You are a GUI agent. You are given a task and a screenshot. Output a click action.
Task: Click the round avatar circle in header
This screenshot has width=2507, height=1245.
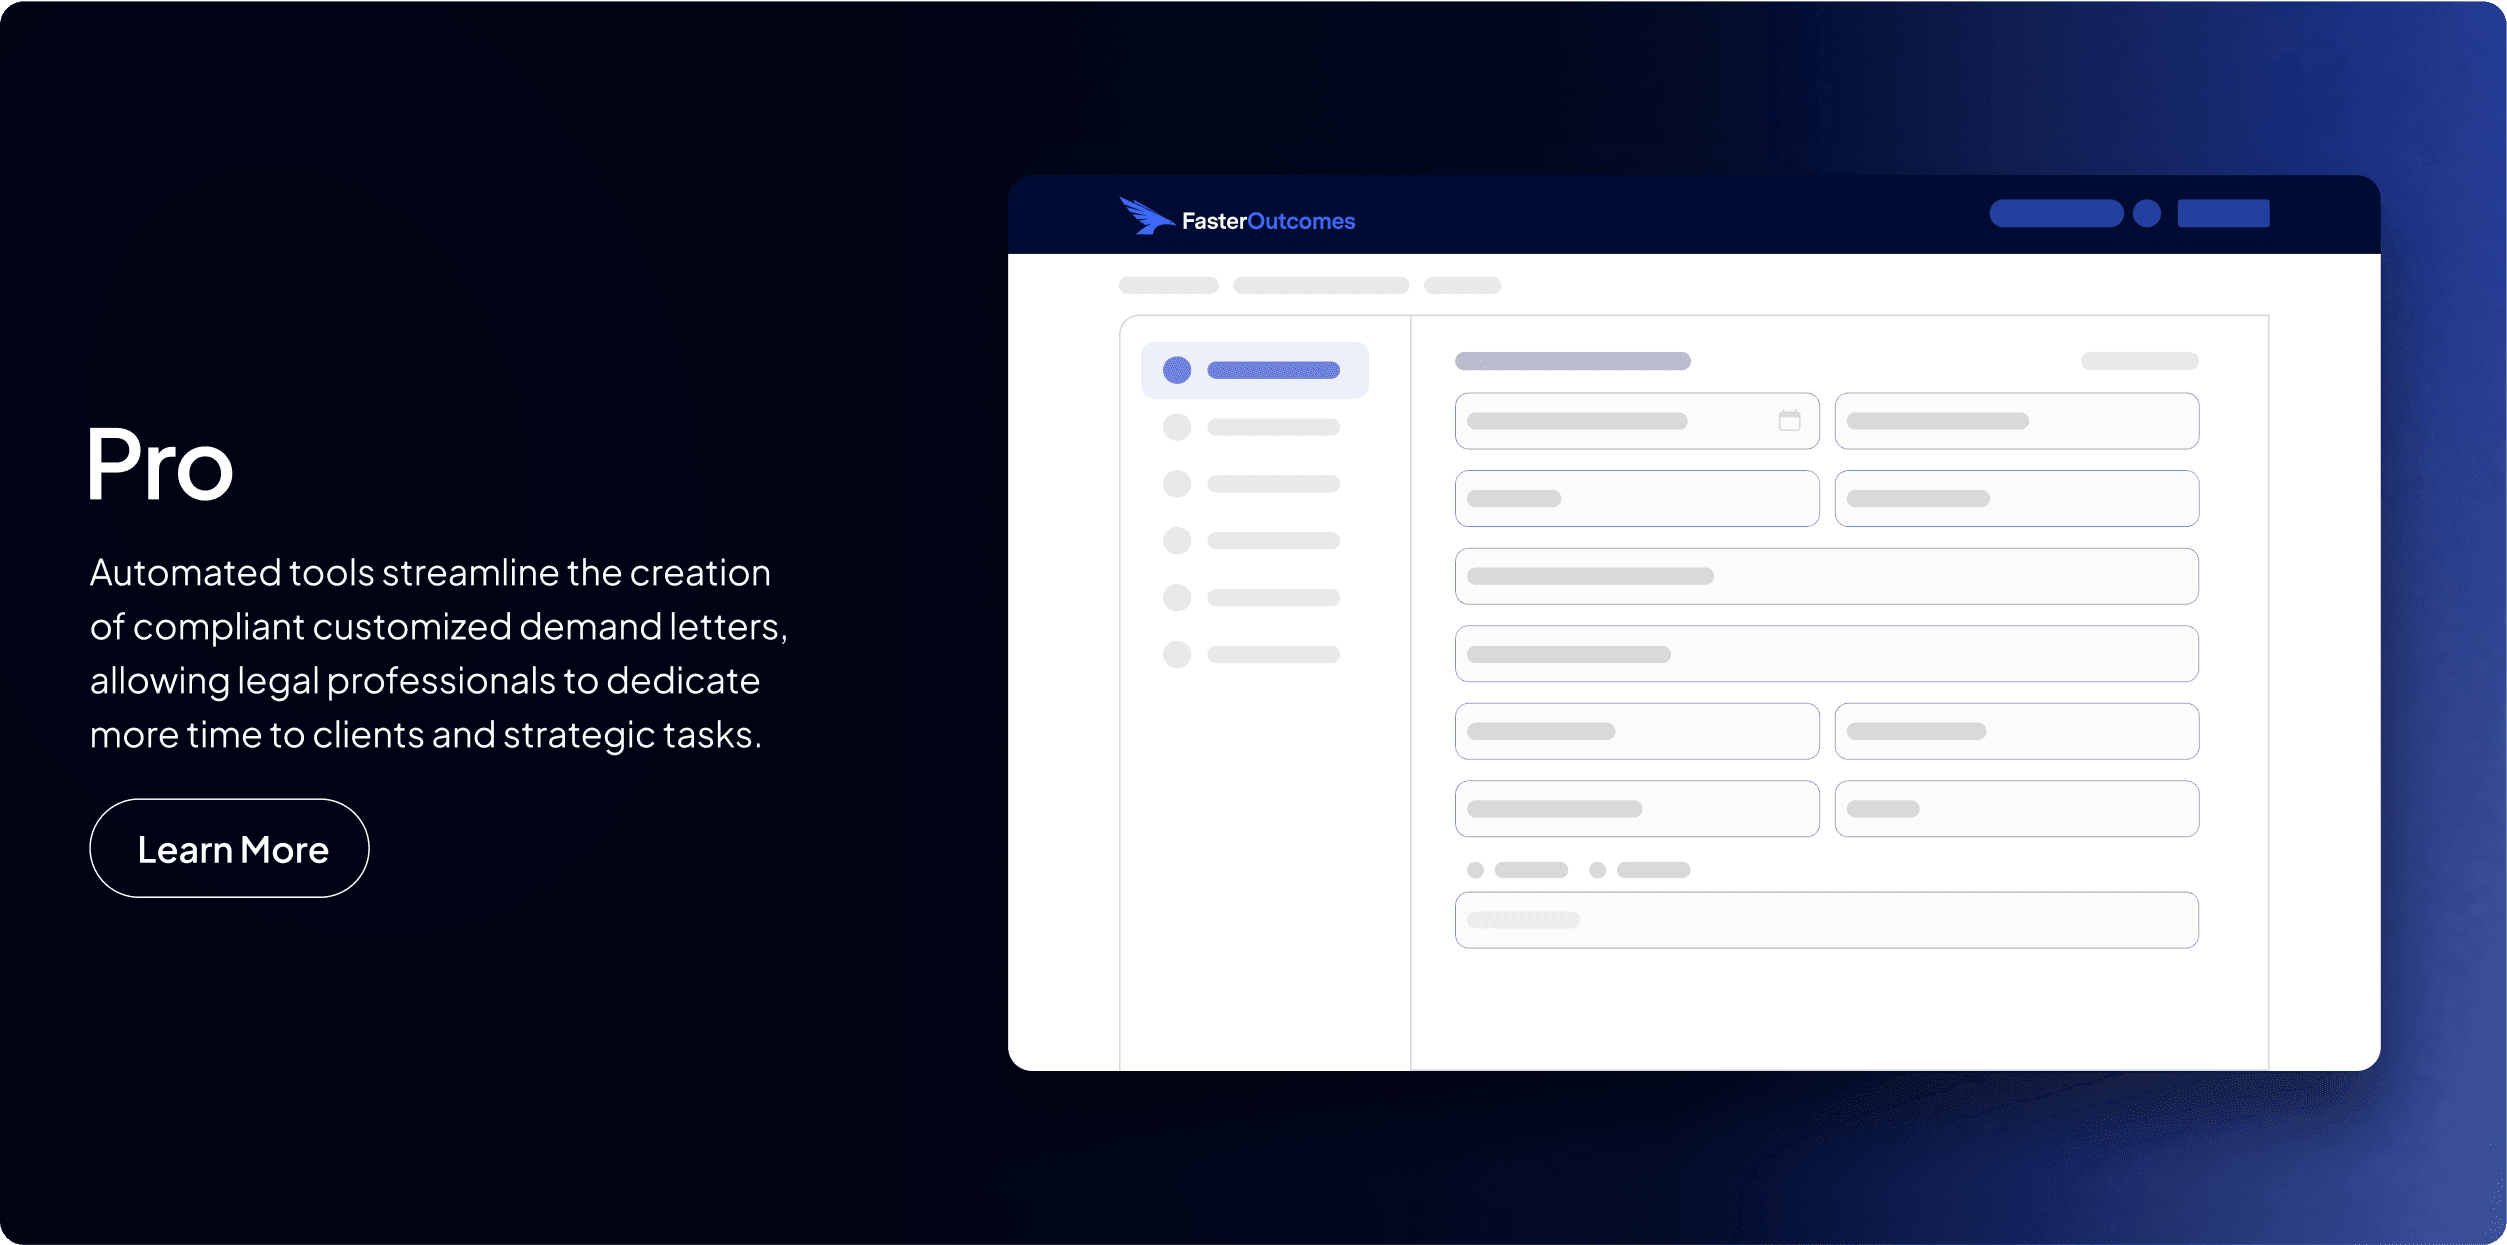[x=2146, y=213]
